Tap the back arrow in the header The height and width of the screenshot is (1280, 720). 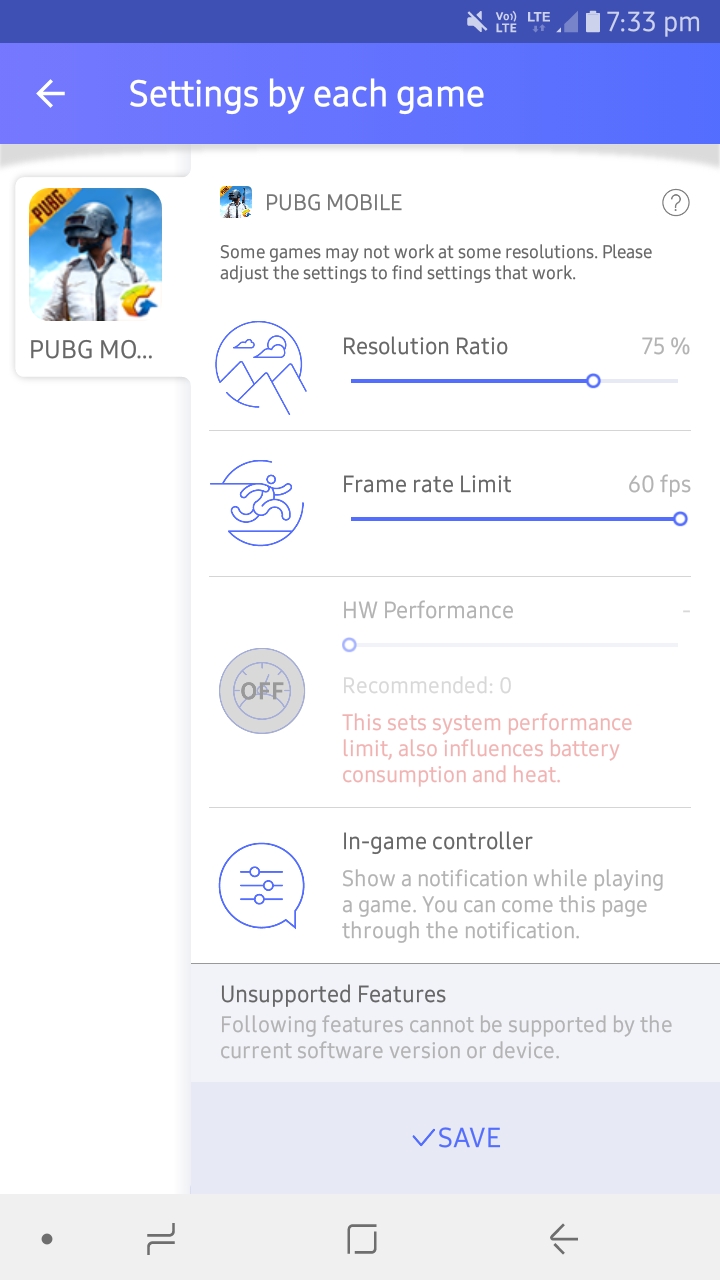(x=50, y=94)
